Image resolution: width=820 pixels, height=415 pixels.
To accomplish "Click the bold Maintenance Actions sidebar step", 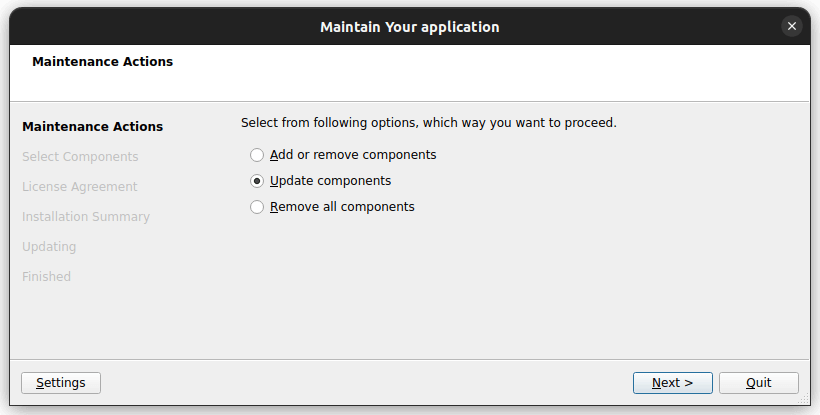I will 92,127.
